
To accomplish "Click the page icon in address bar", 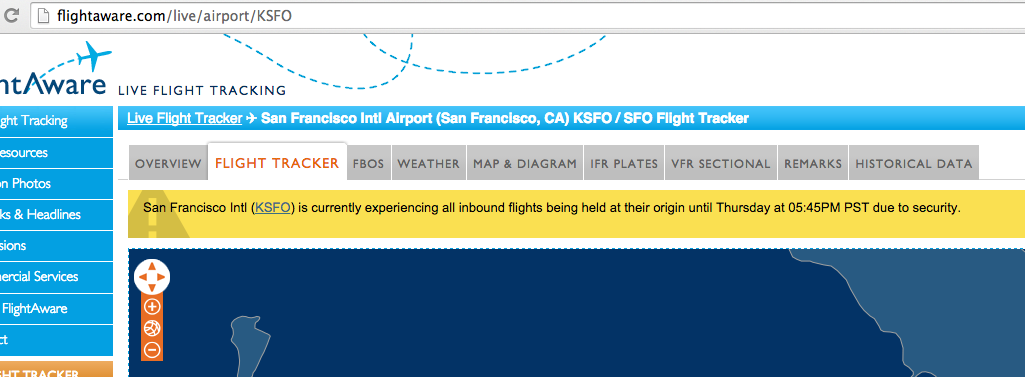I will click(44, 16).
